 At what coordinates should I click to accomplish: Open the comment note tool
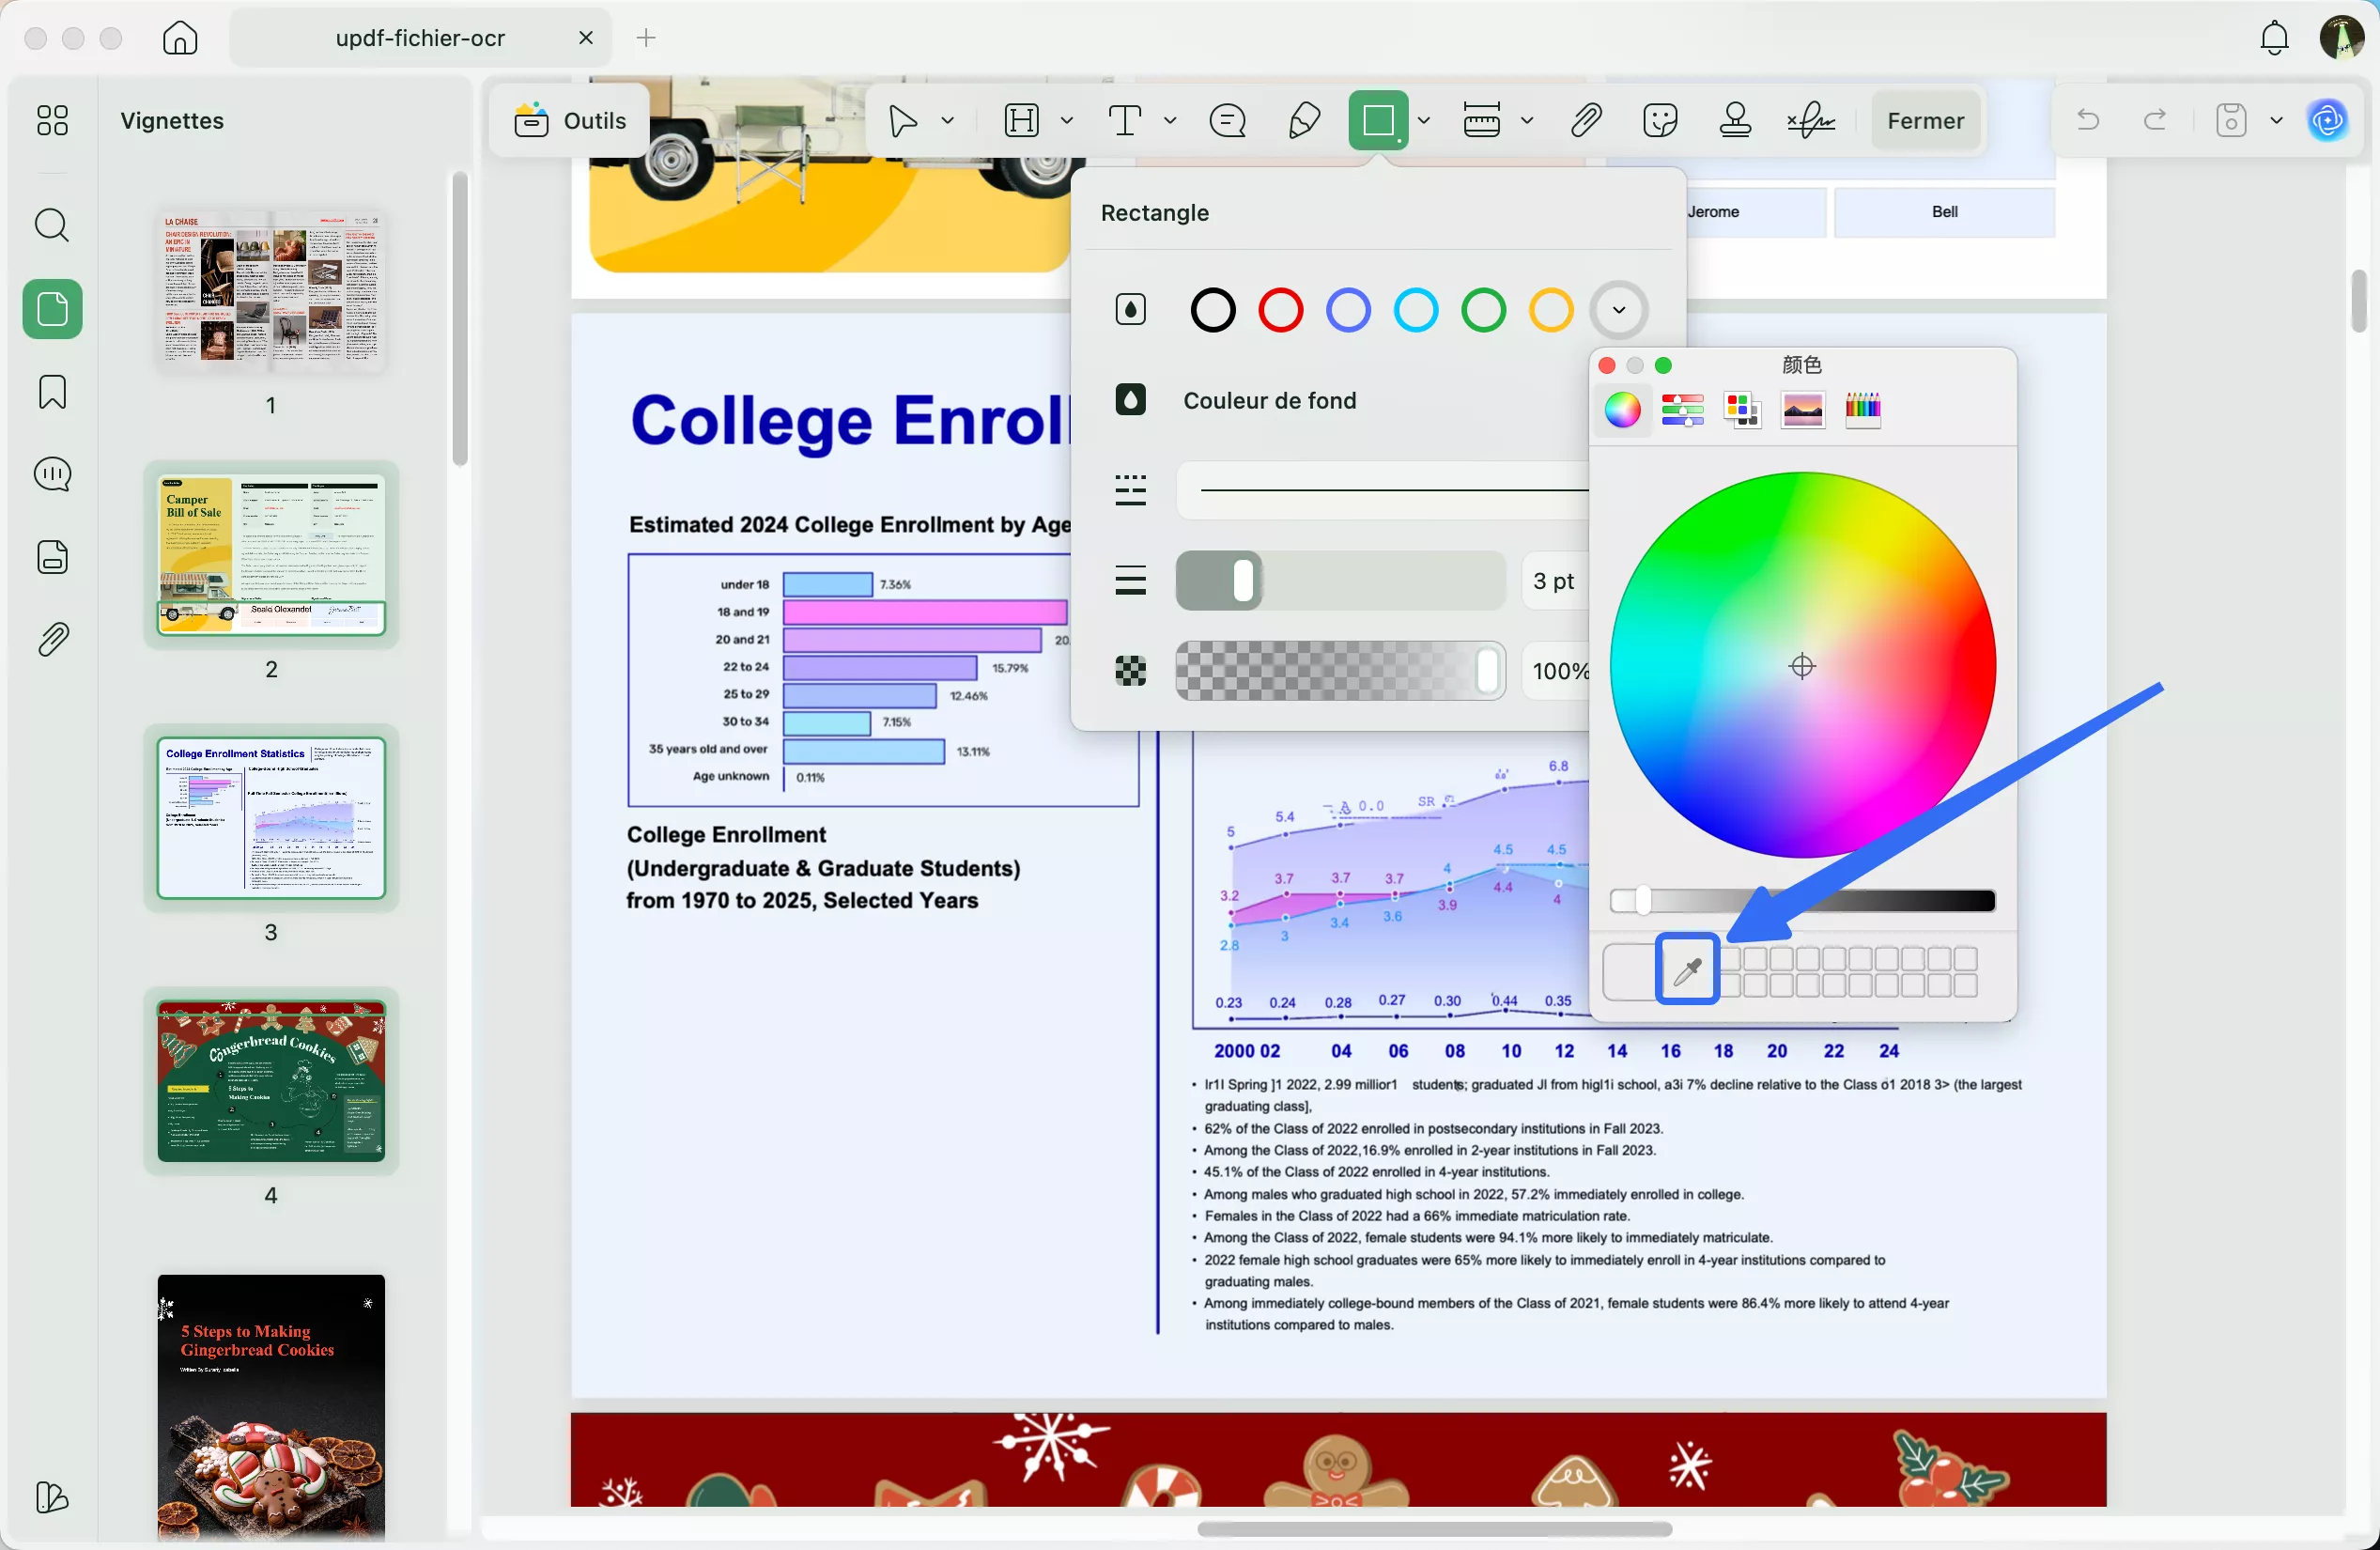click(1227, 121)
